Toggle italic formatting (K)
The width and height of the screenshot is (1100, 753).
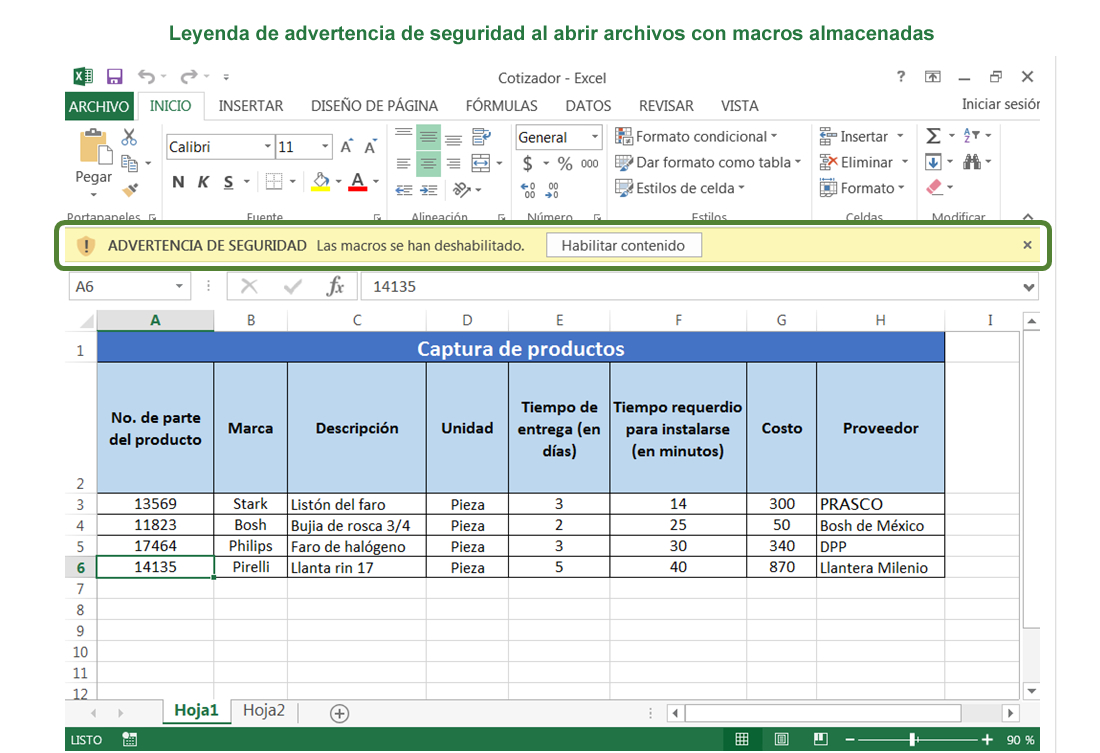point(203,182)
